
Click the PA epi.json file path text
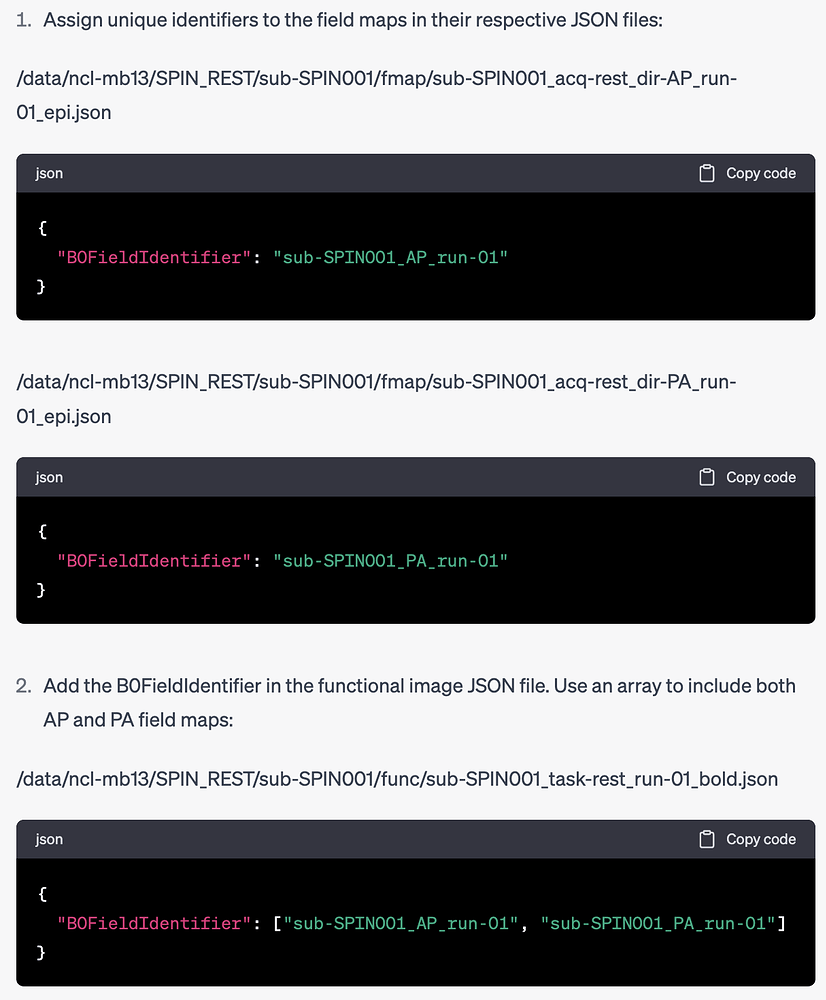coord(376,399)
